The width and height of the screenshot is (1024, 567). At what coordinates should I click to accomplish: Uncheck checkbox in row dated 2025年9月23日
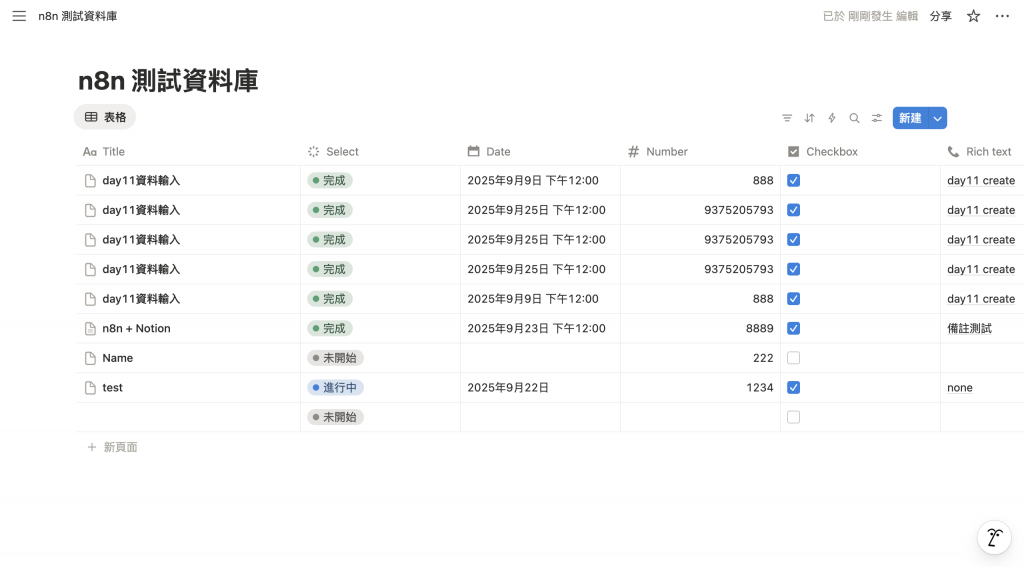point(793,329)
